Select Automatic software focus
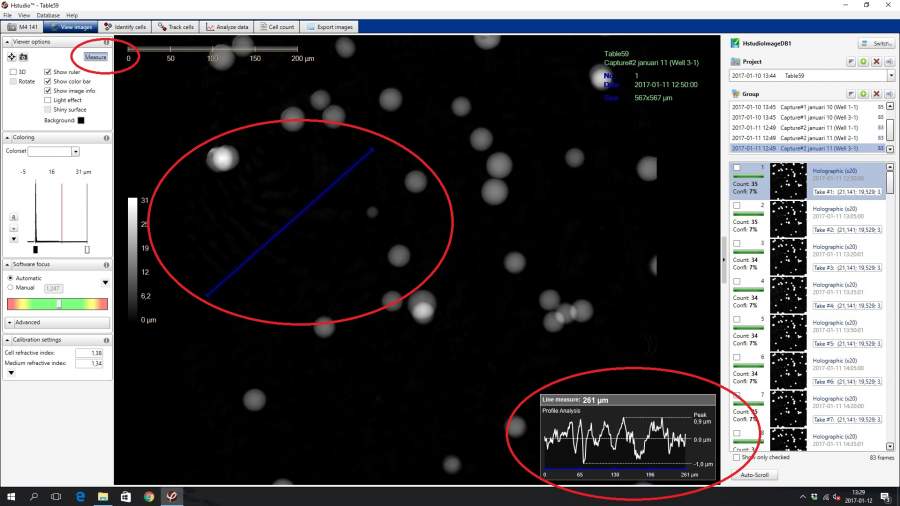This screenshot has height=506, width=900. [x=10, y=278]
